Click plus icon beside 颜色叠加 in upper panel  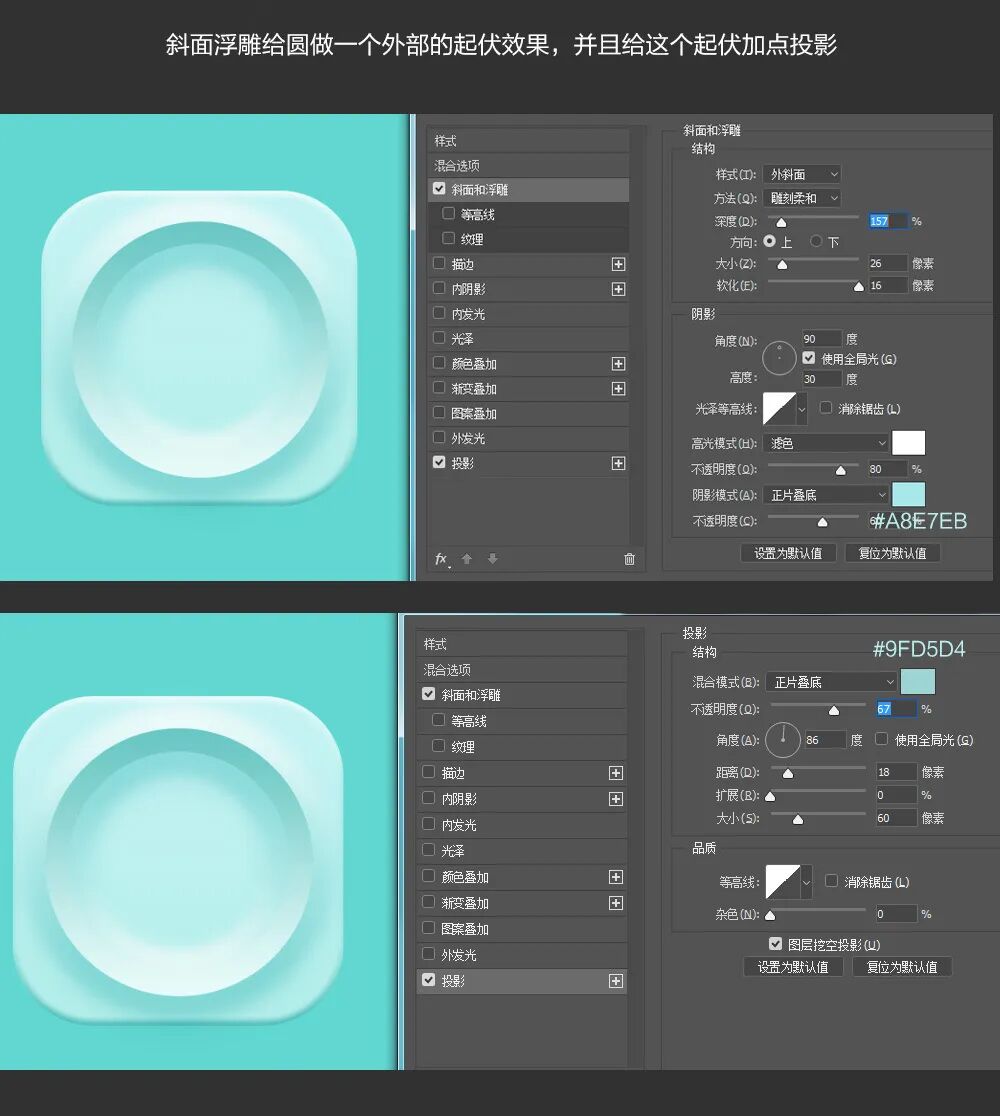point(618,364)
